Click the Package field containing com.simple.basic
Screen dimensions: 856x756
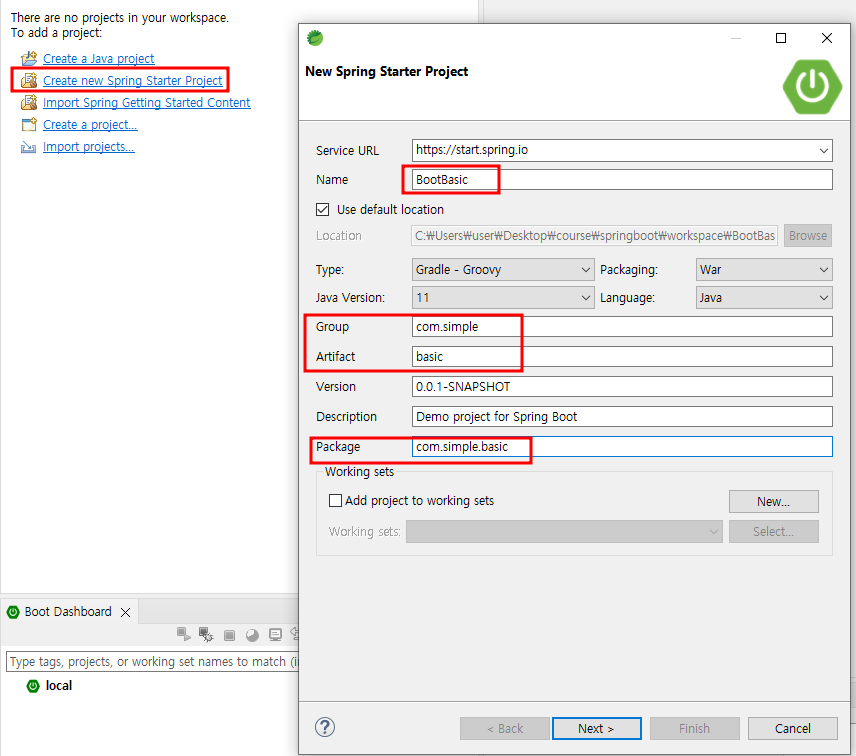(622, 447)
